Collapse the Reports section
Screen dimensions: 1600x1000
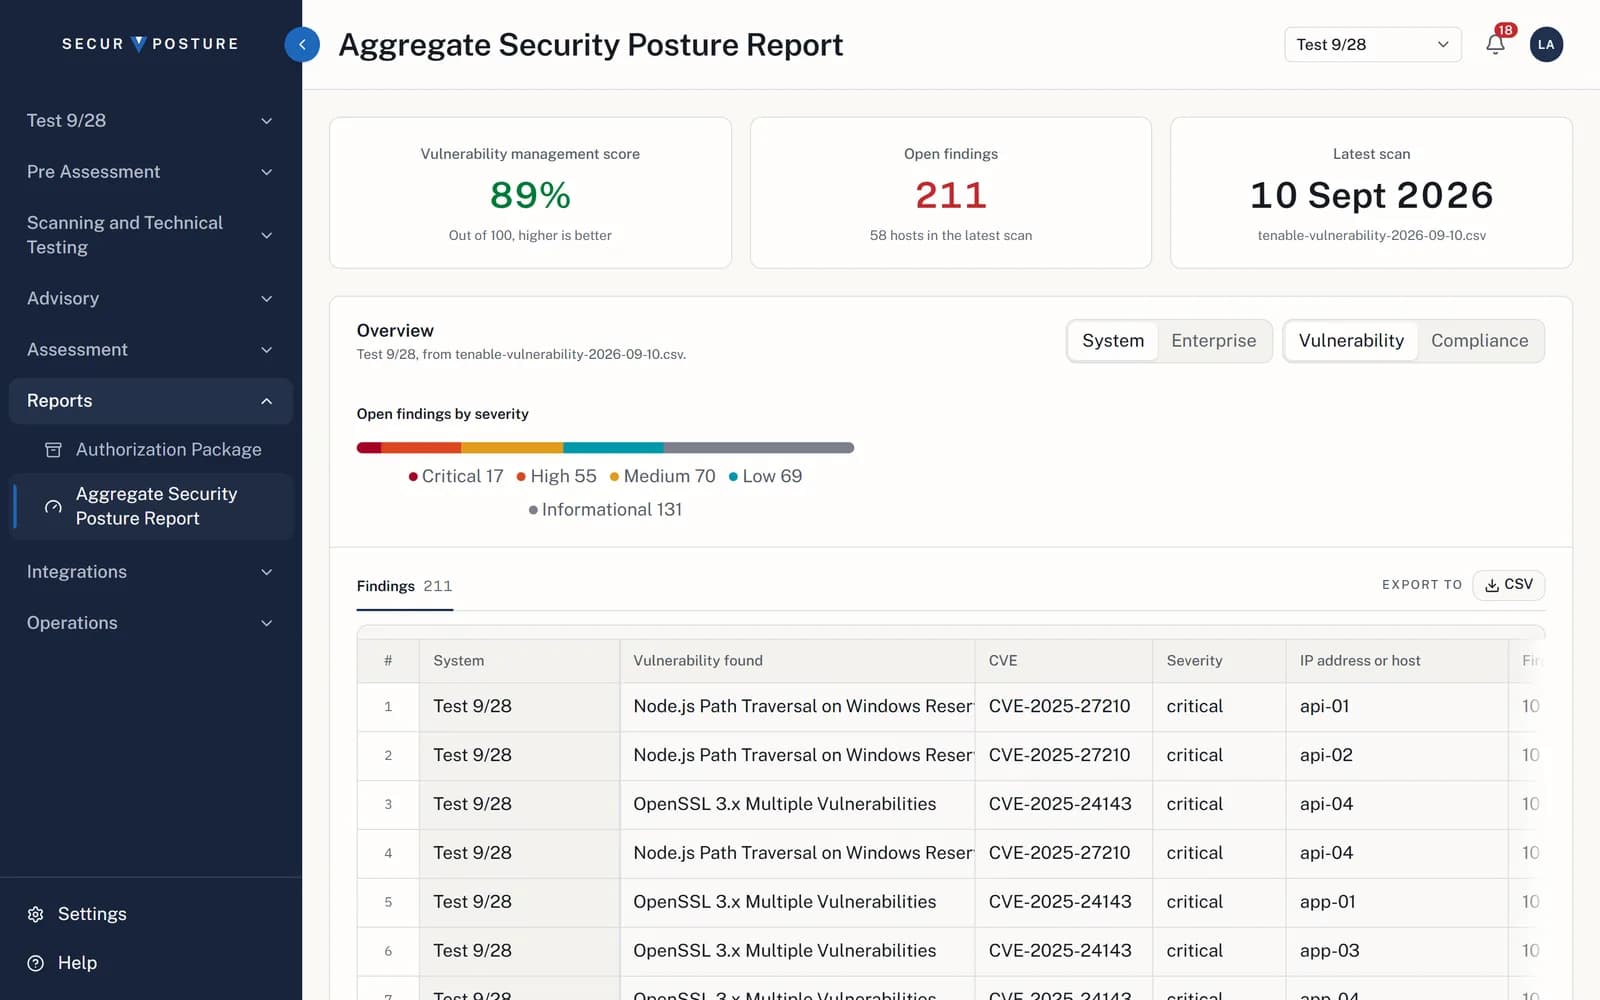click(150, 401)
